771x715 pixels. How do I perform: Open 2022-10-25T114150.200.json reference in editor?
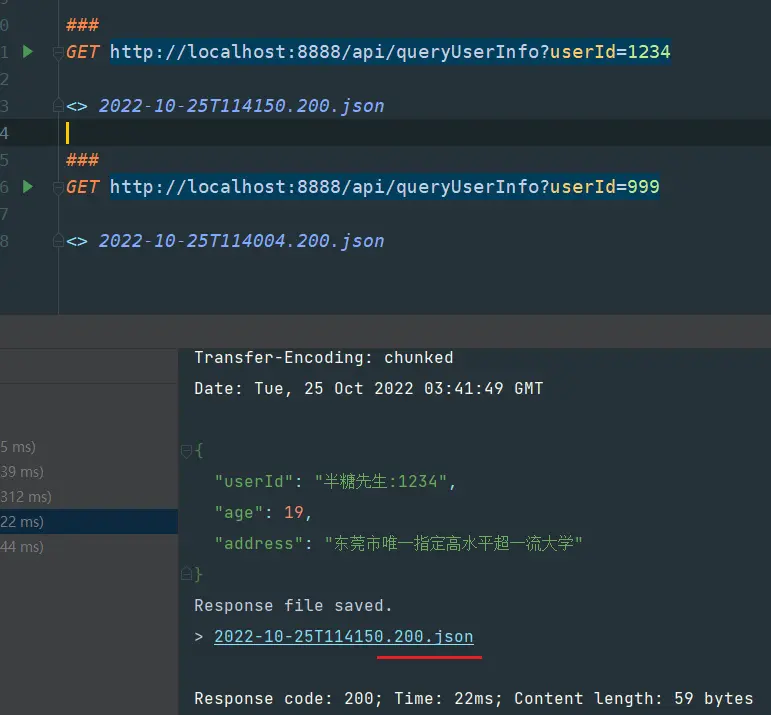(240, 106)
